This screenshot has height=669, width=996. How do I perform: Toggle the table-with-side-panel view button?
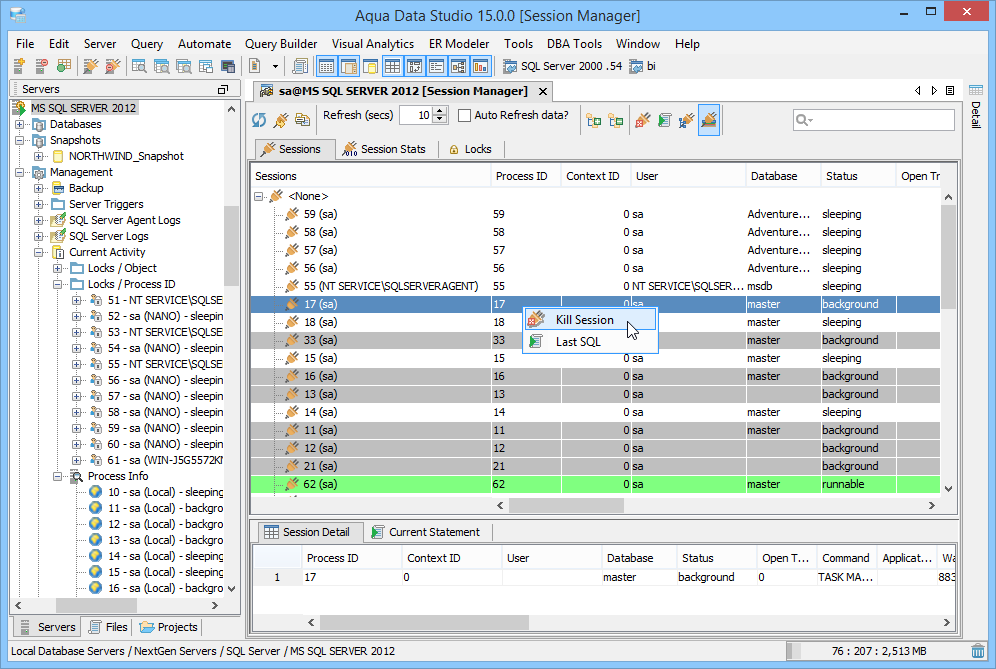click(x=348, y=66)
